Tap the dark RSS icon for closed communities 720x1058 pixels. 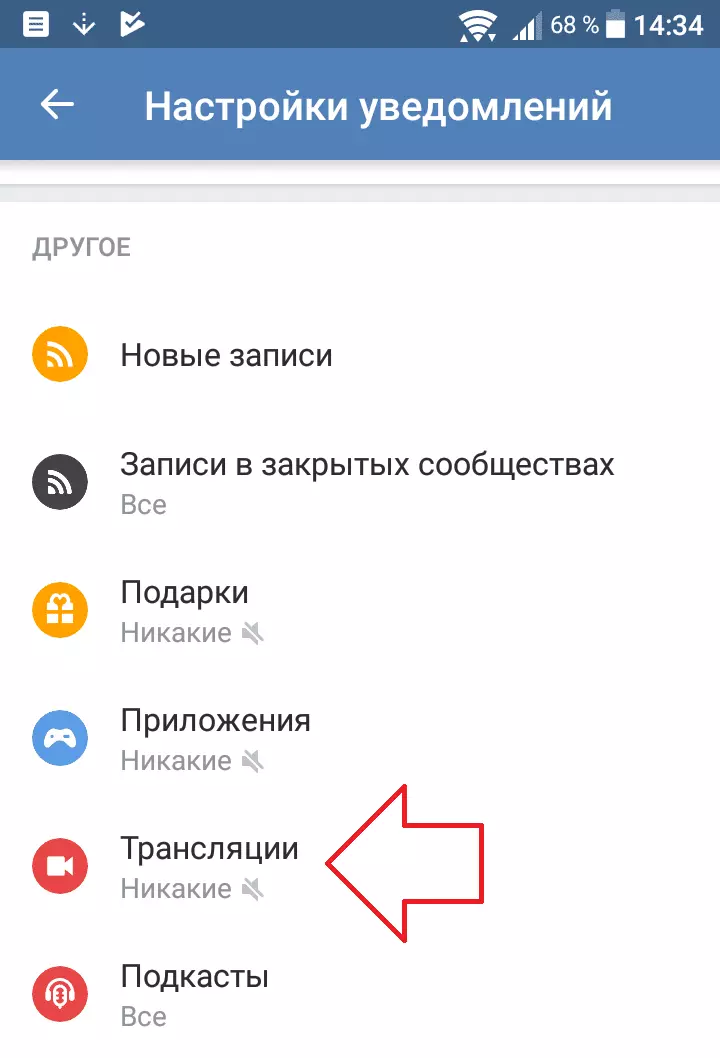[x=60, y=482]
